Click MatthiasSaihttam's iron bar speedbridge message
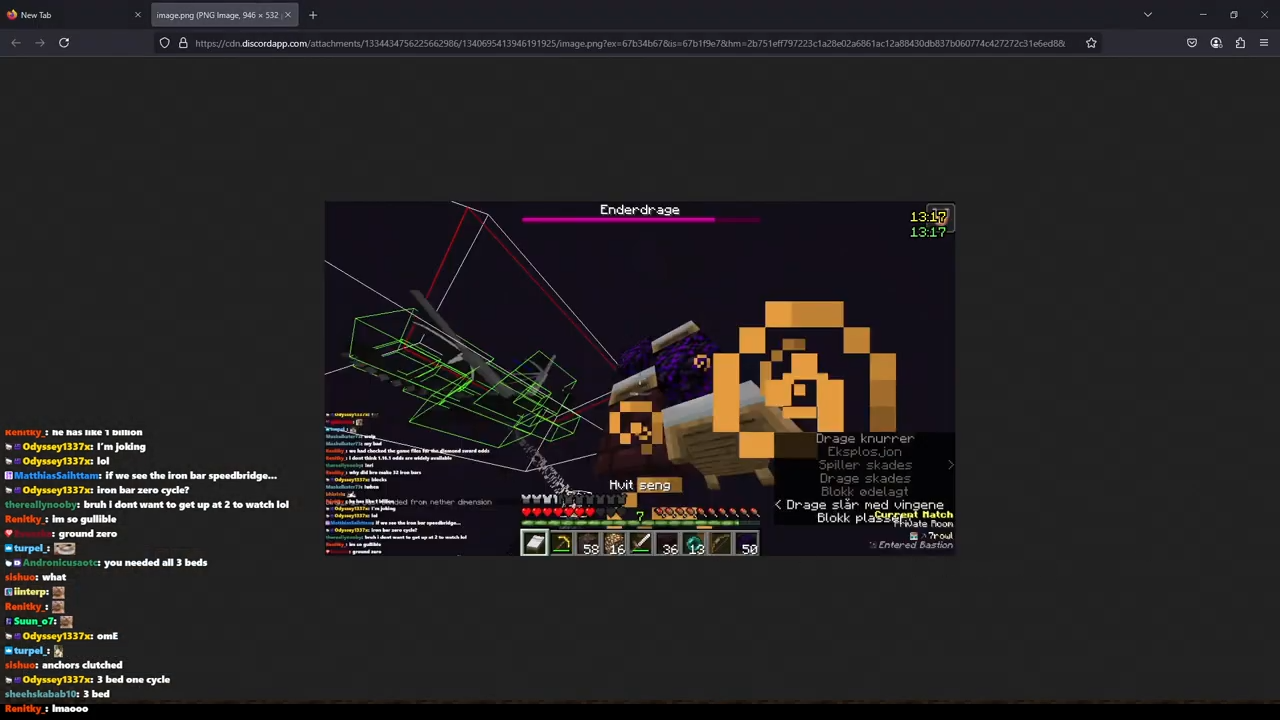 click(x=141, y=476)
